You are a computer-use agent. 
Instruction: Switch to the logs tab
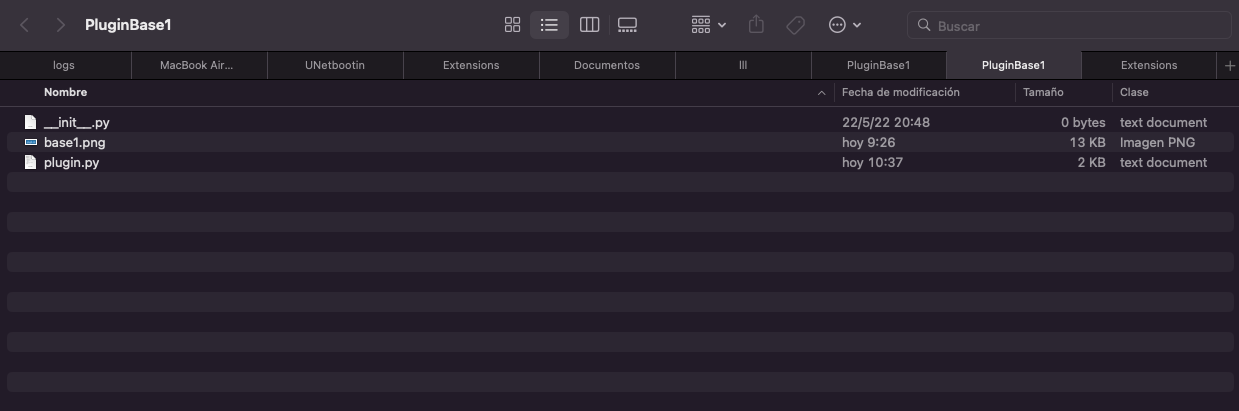[64, 66]
